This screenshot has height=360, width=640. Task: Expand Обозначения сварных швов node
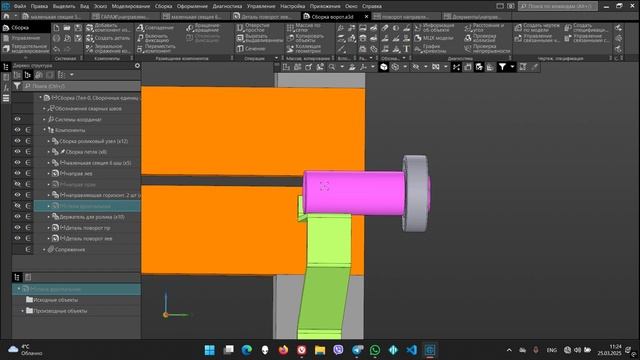click(x=44, y=109)
